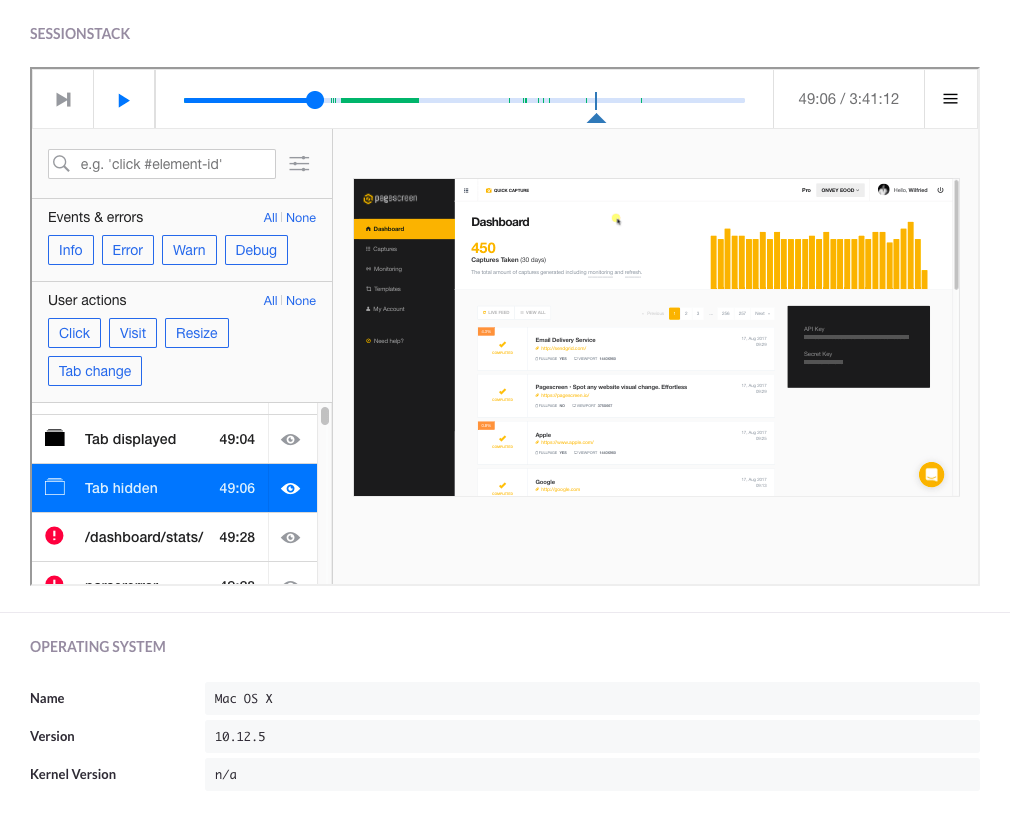Toggle the eye icon for Tab displayed
This screenshot has height=814, width=1010.
290,439
